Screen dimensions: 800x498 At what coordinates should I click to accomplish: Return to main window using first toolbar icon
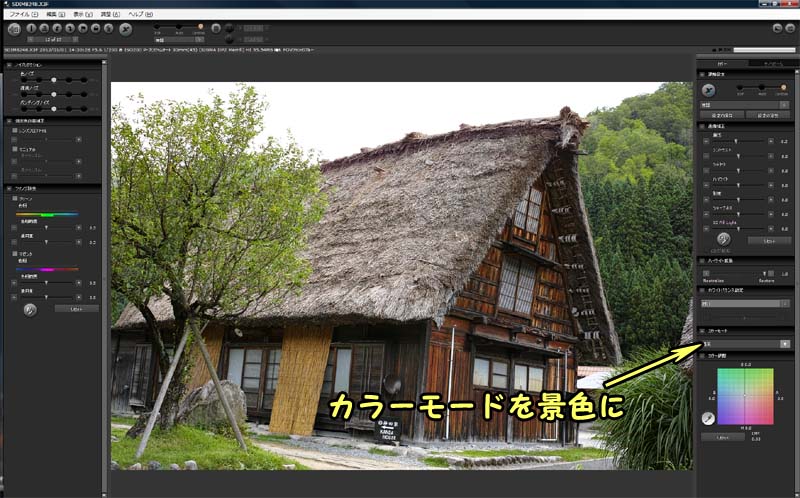tap(14, 29)
